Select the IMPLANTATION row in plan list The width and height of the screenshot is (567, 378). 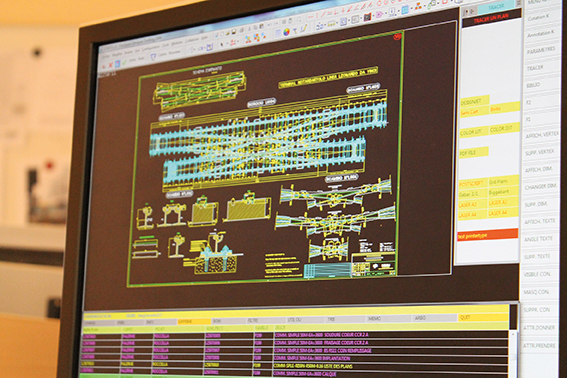pos(295,358)
